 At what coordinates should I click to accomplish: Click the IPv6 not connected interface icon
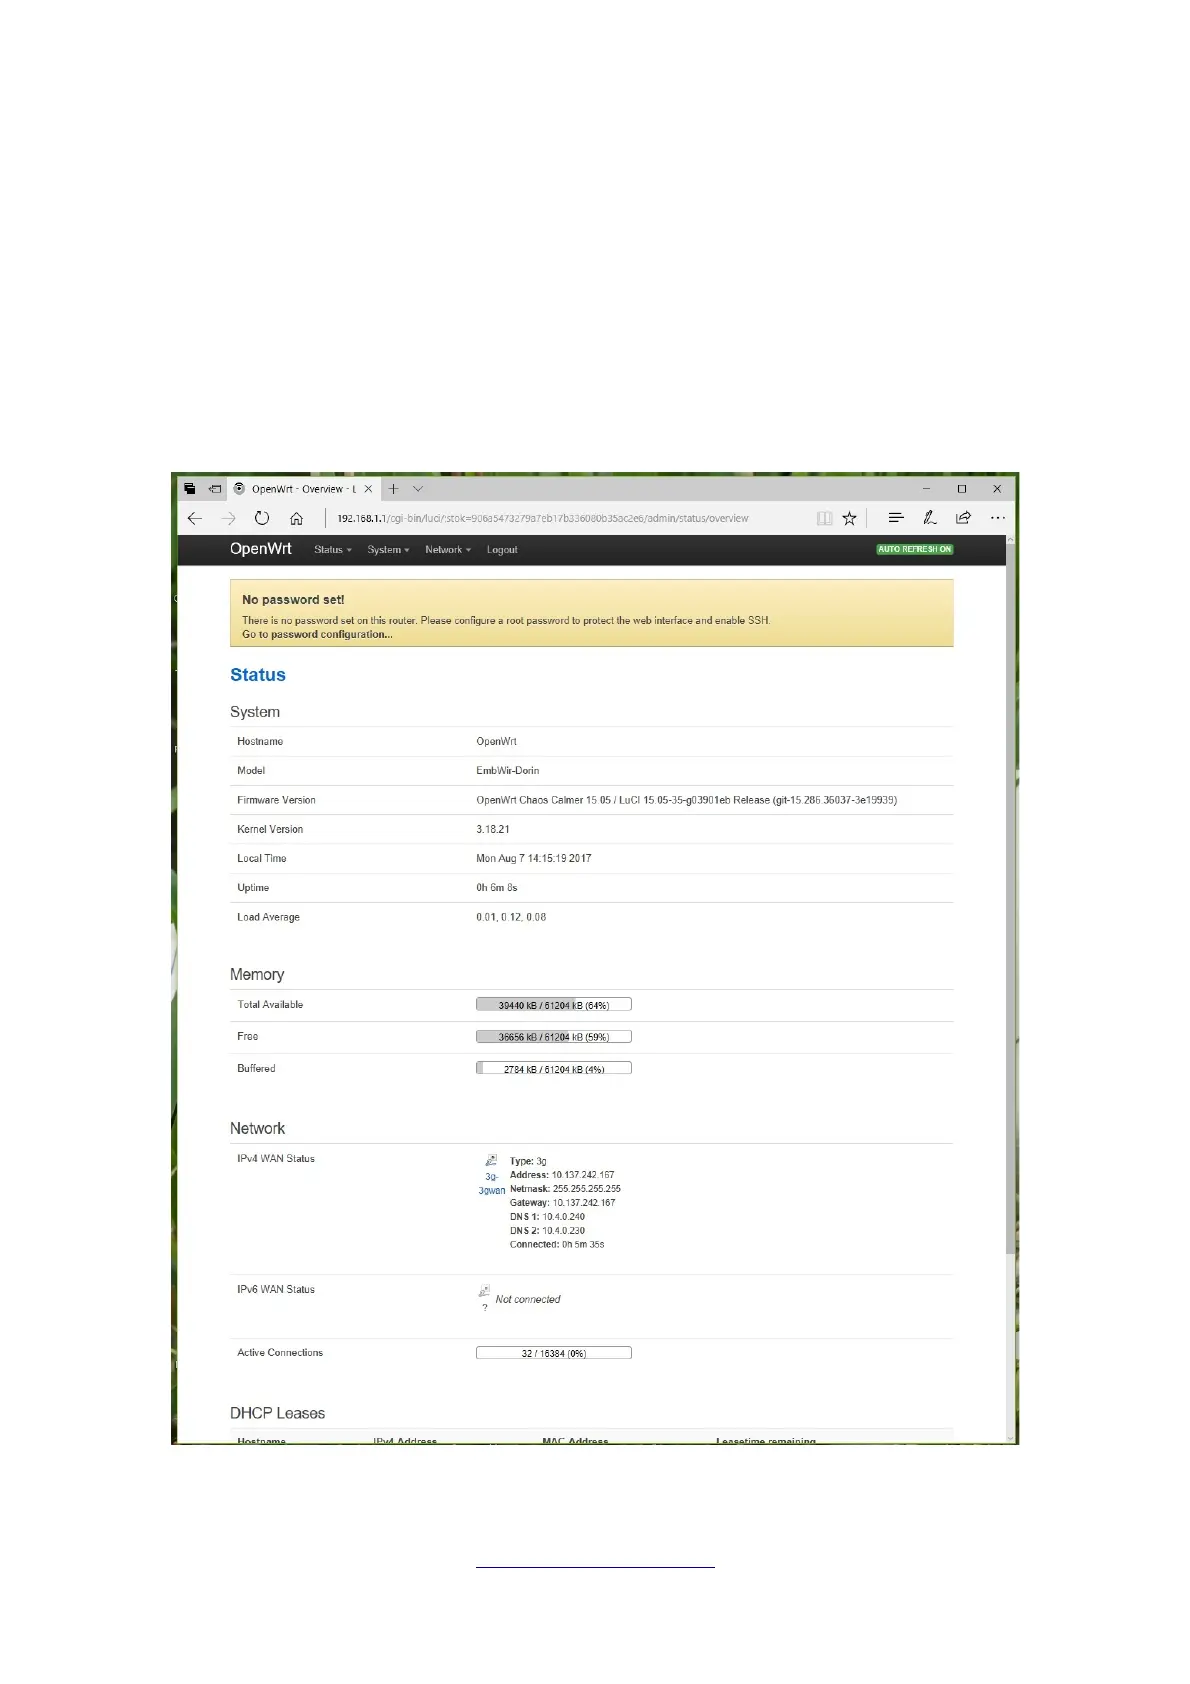484,1291
